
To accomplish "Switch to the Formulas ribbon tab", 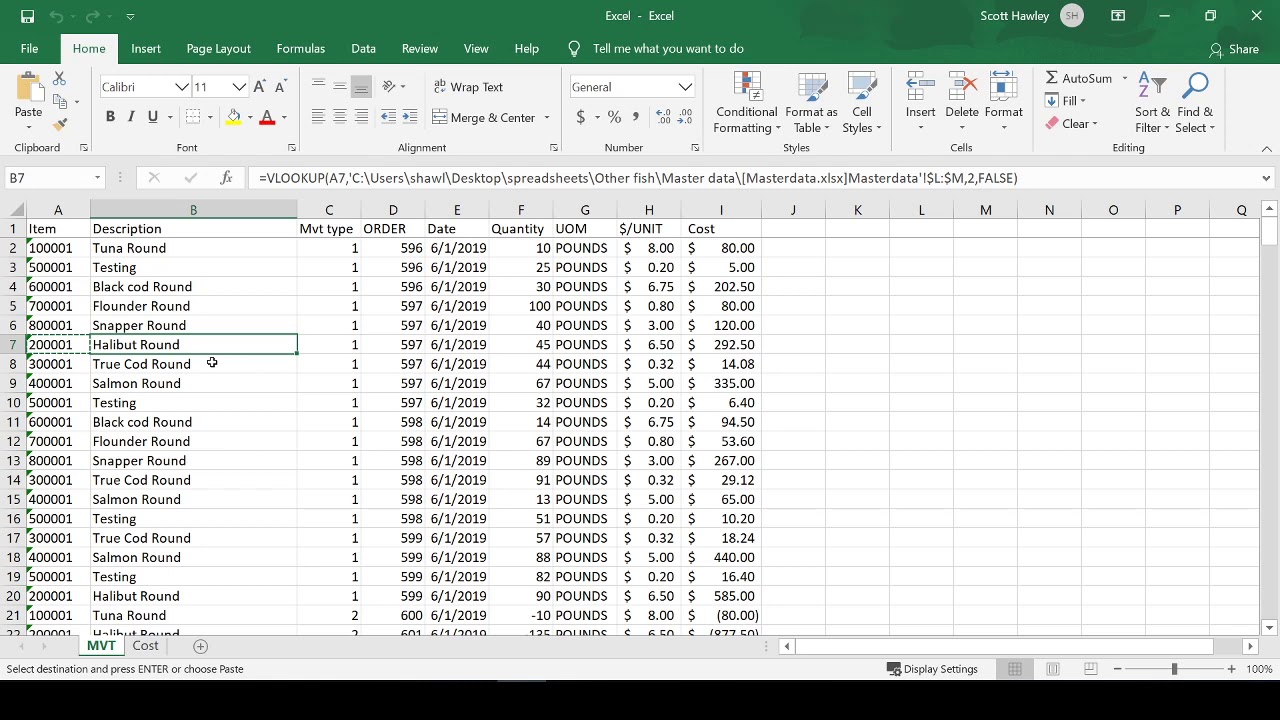I will tap(301, 48).
